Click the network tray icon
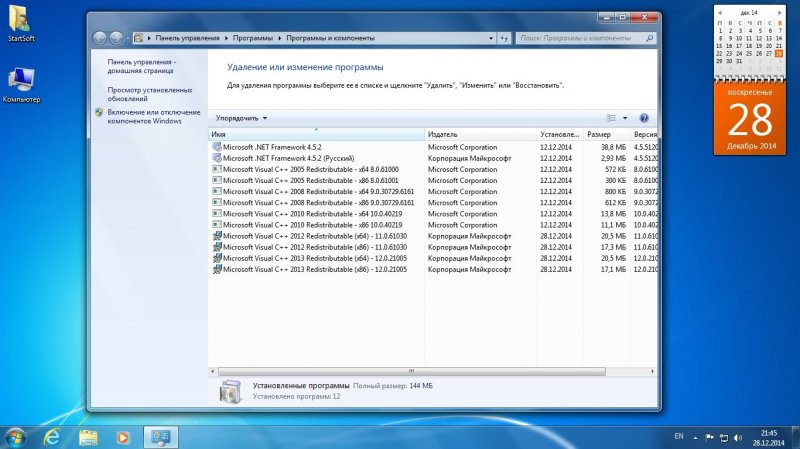 coord(723,438)
